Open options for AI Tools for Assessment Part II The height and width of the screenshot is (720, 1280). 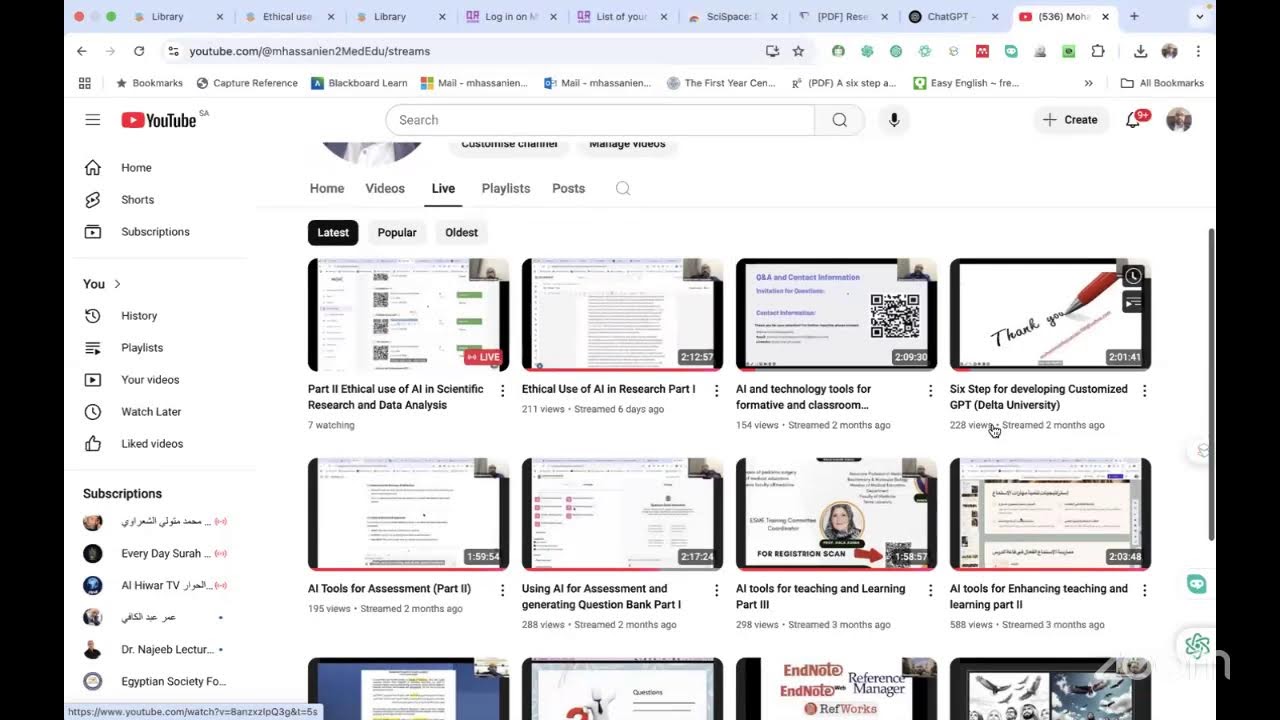click(x=502, y=591)
